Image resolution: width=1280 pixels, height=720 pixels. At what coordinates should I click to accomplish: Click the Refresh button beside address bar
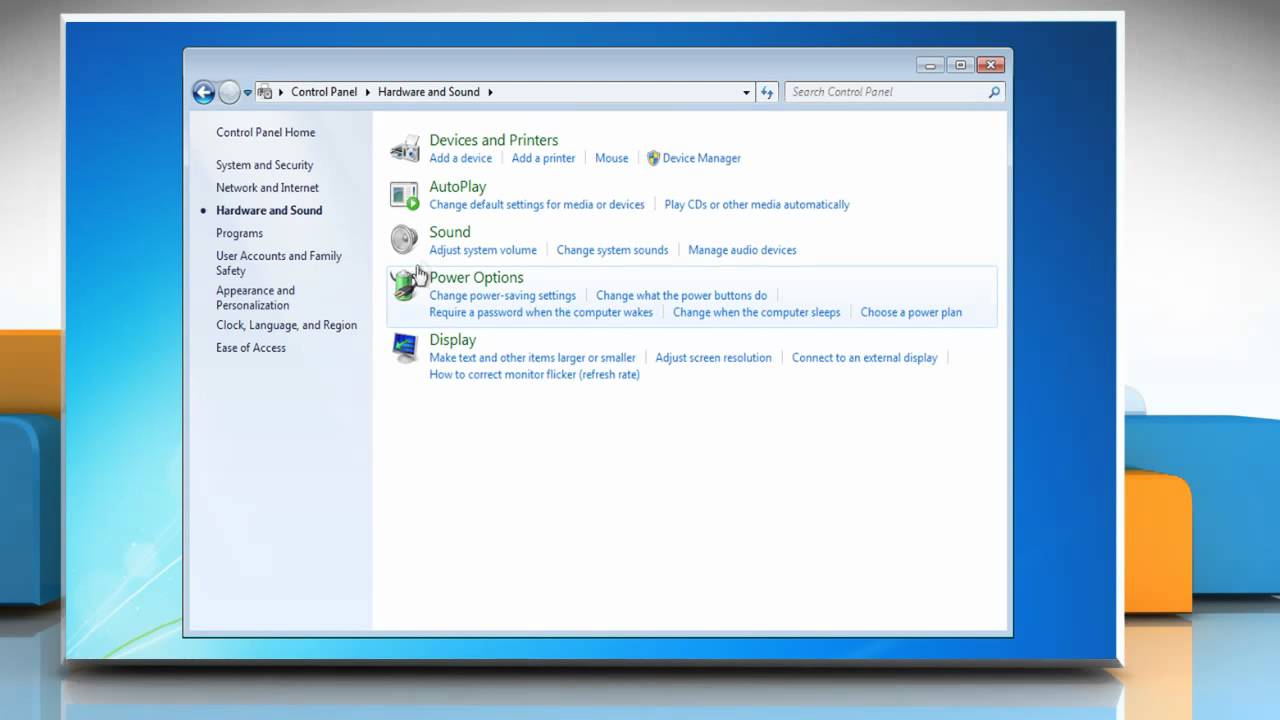[767, 92]
